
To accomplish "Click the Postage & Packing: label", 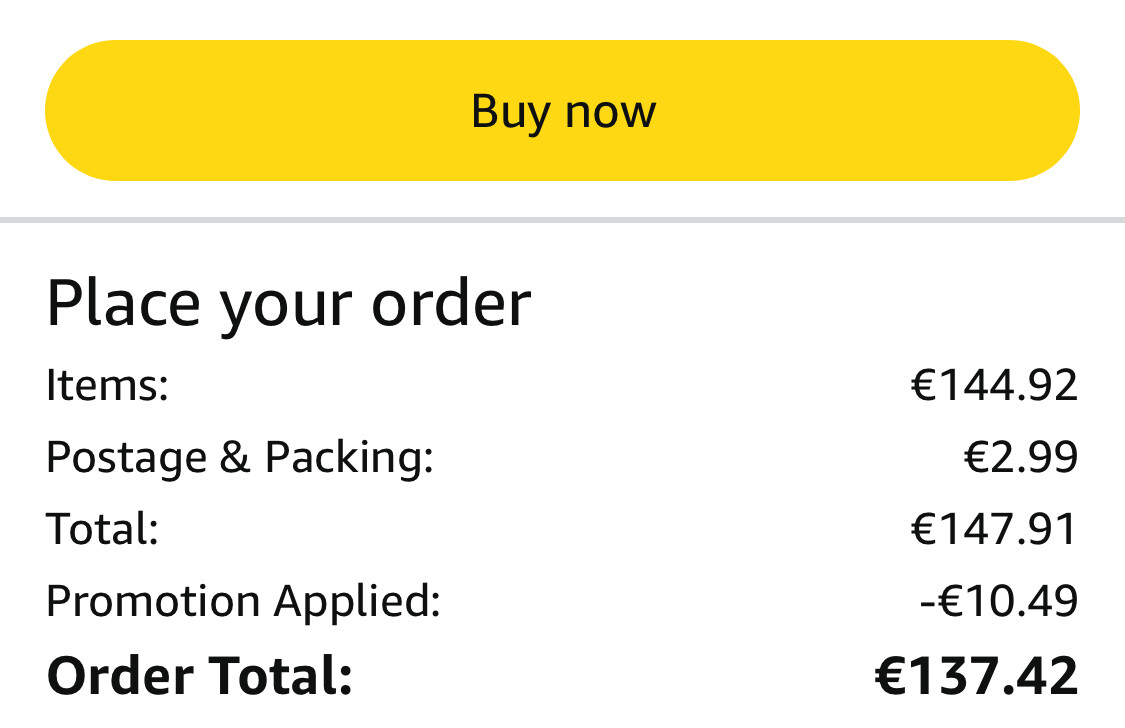I will point(240,459).
